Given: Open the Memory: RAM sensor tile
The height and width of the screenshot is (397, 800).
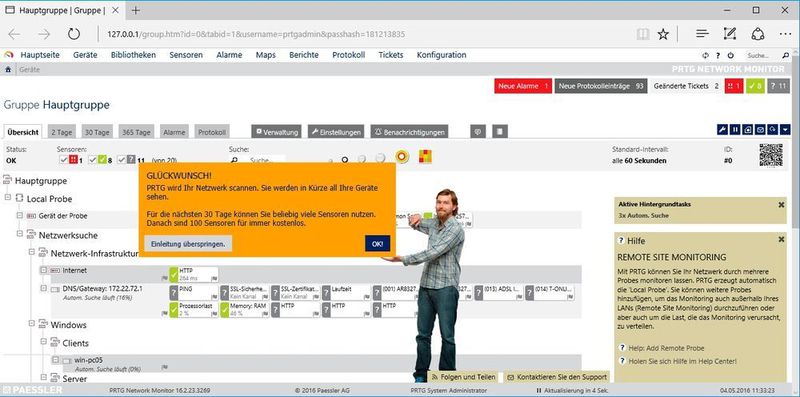Looking at the screenshot, I should click(244, 309).
